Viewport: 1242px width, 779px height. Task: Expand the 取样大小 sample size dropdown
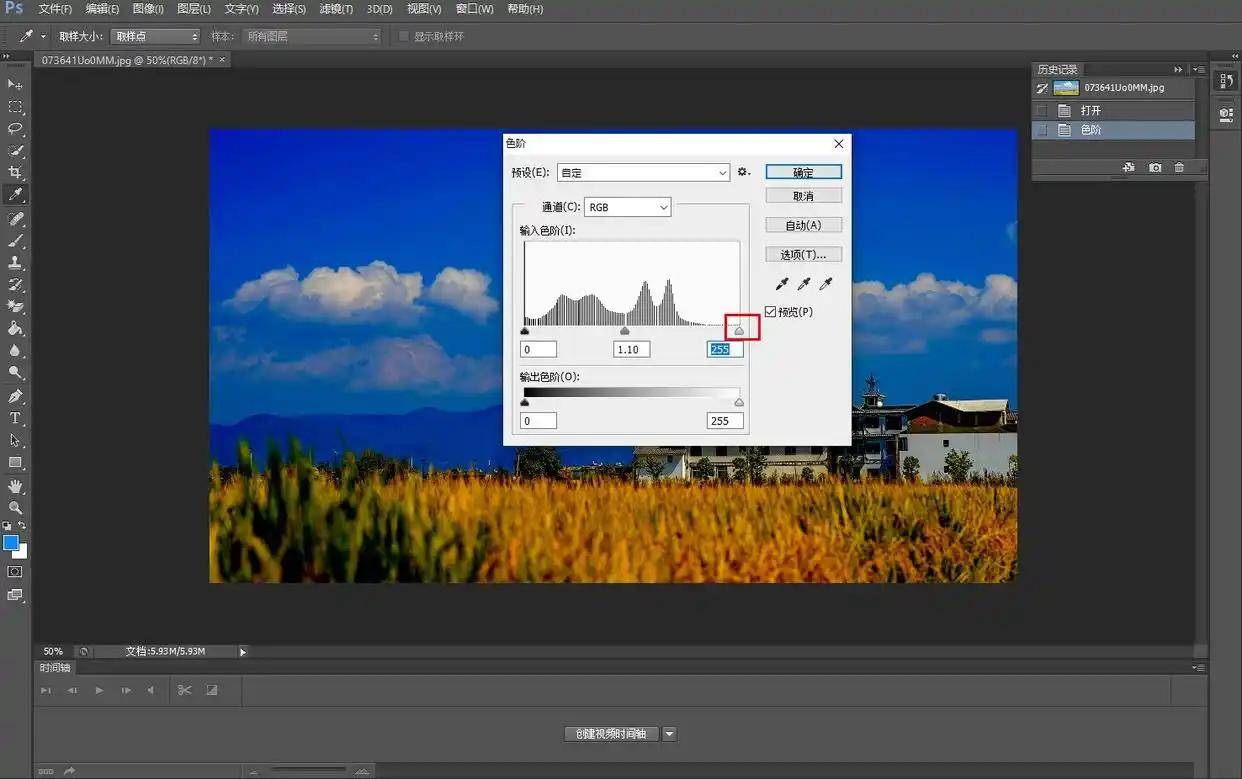pyautogui.click(x=155, y=36)
